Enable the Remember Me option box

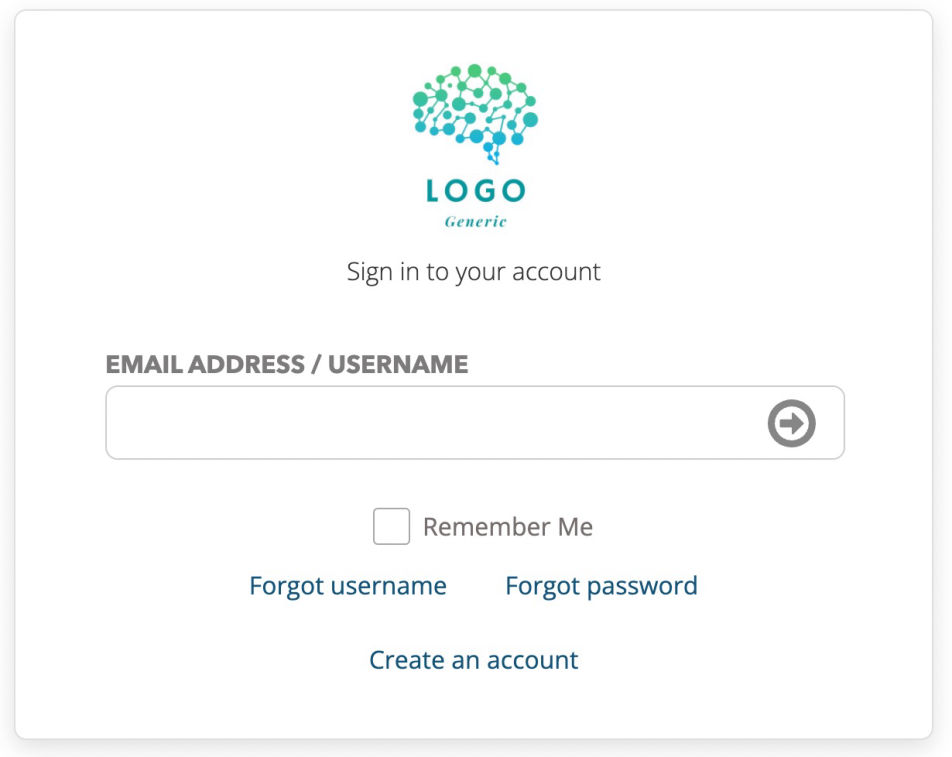[391, 527]
